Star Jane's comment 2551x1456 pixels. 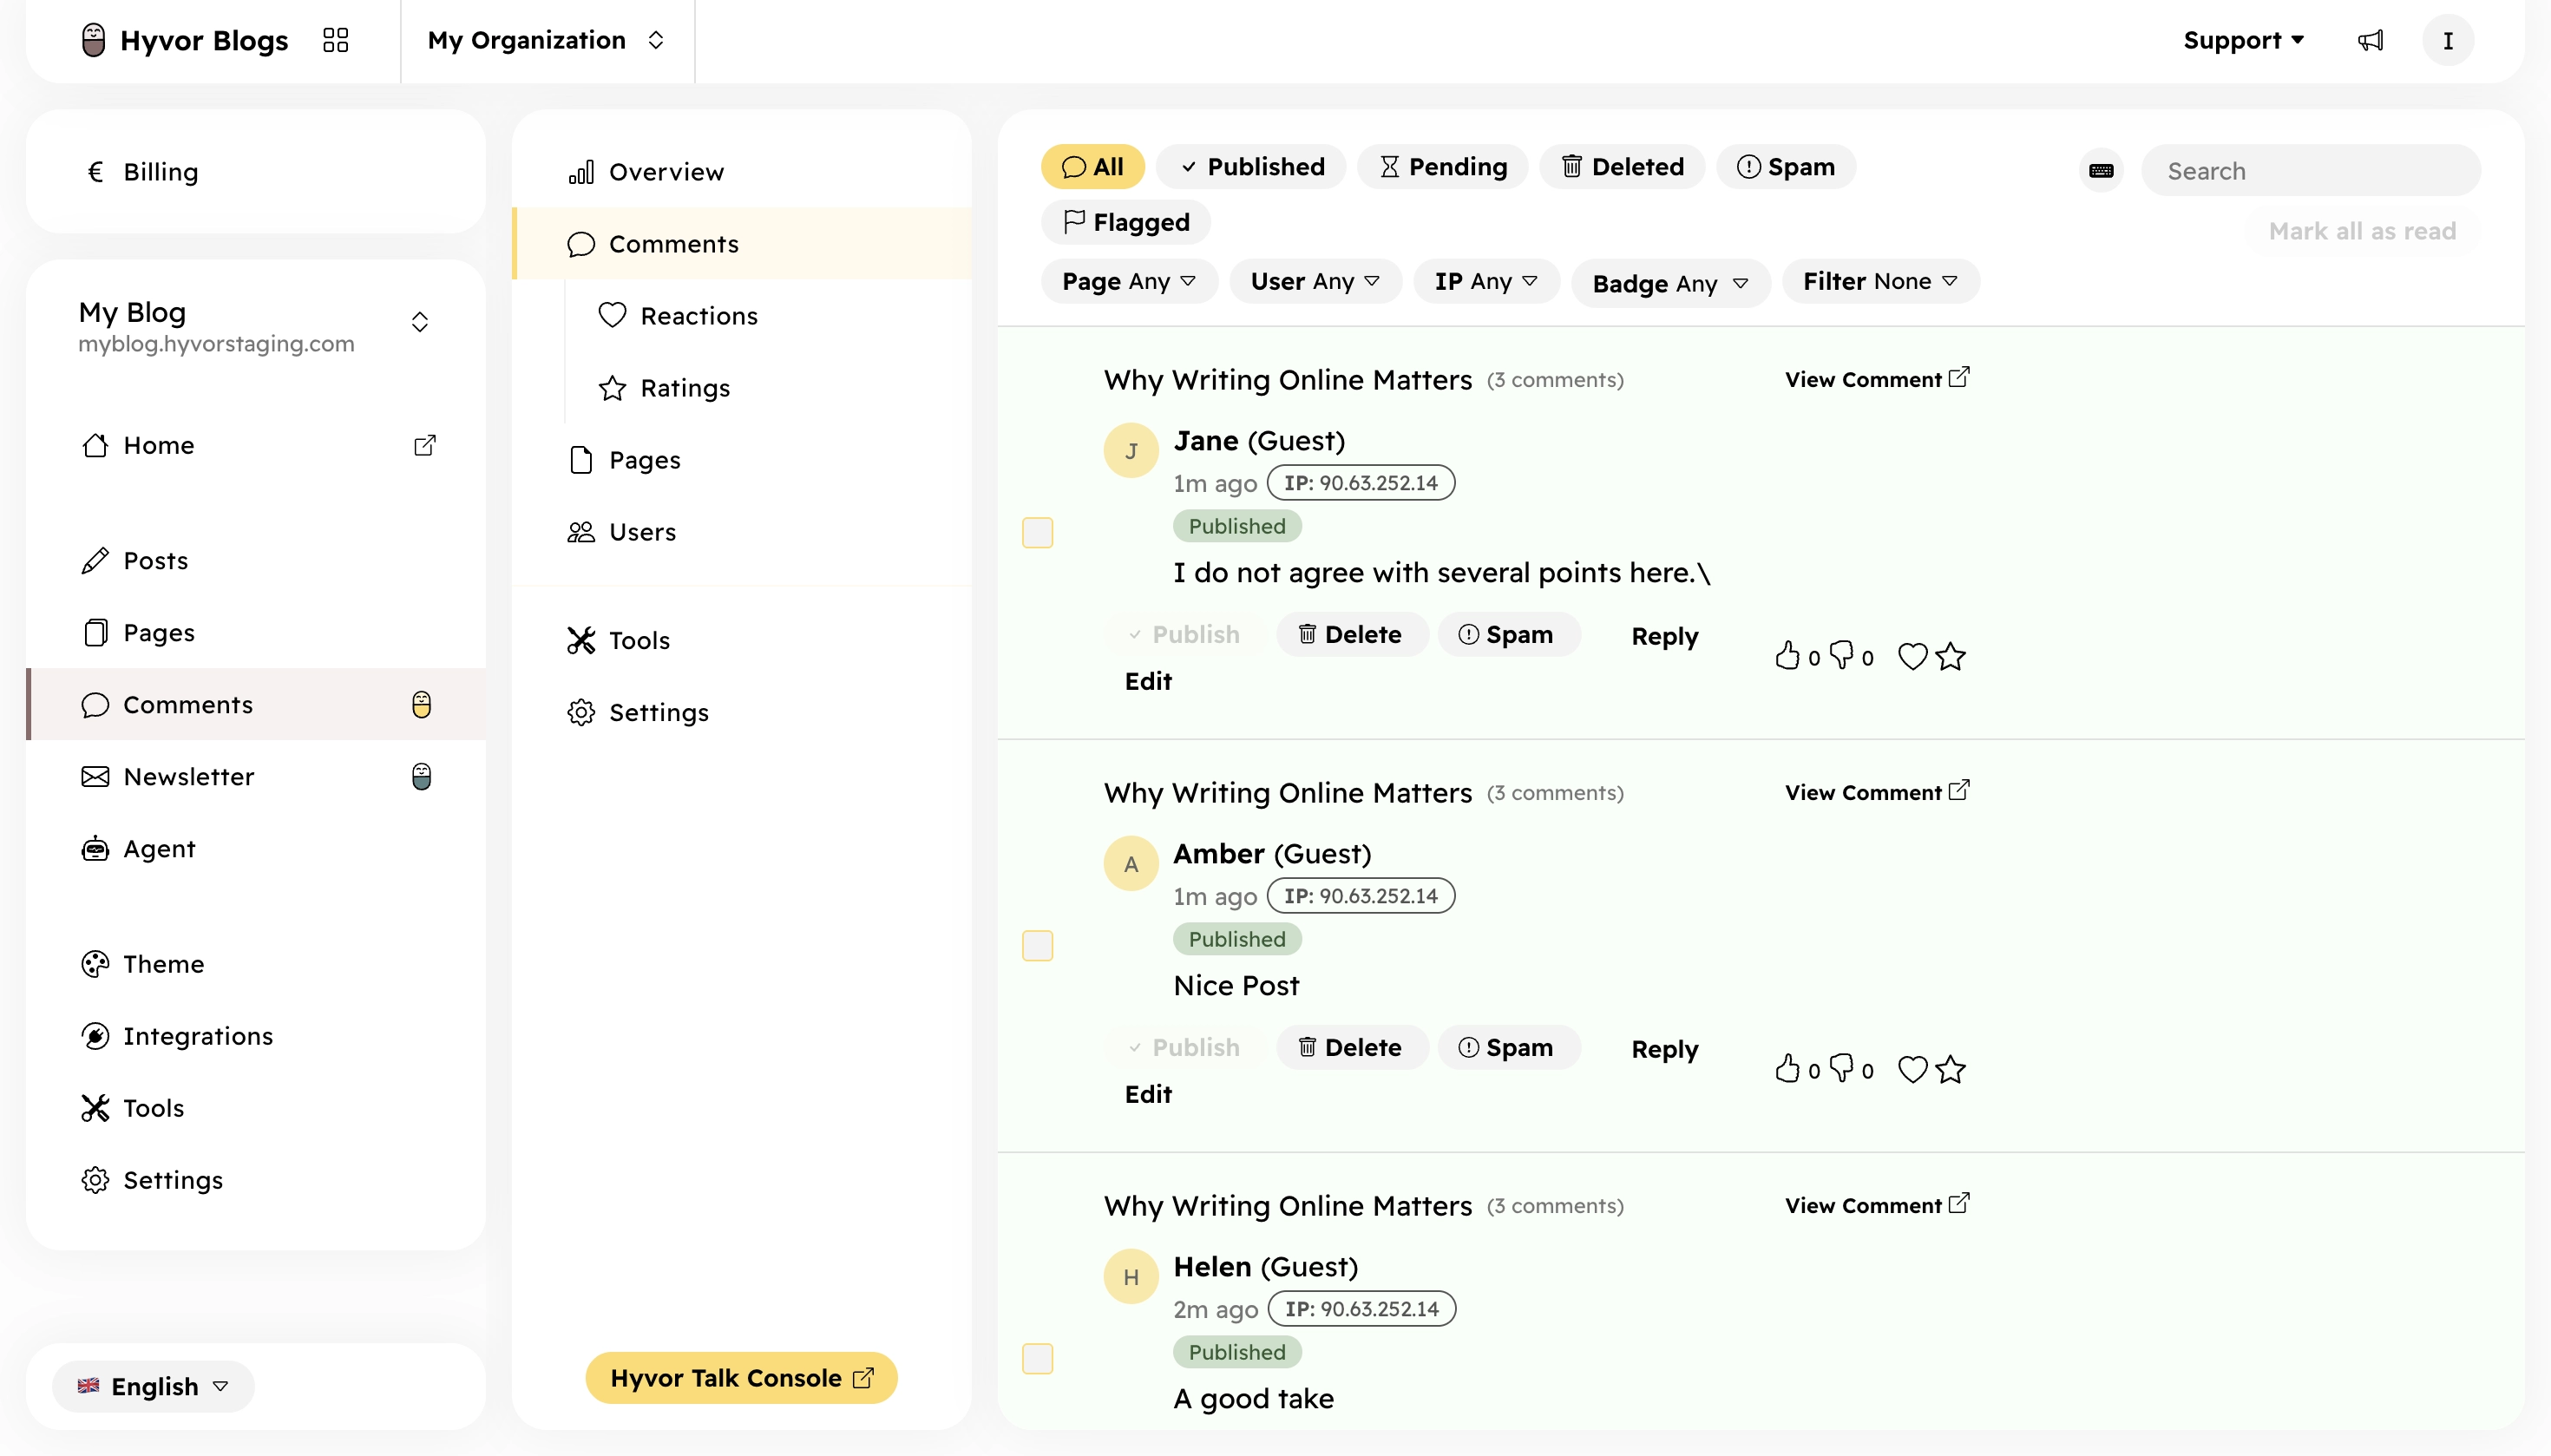pyautogui.click(x=1950, y=656)
